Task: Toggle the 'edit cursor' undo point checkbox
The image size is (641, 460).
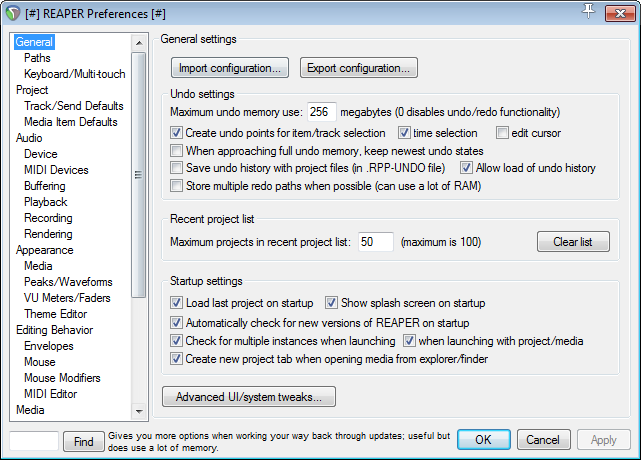Action: (503, 133)
